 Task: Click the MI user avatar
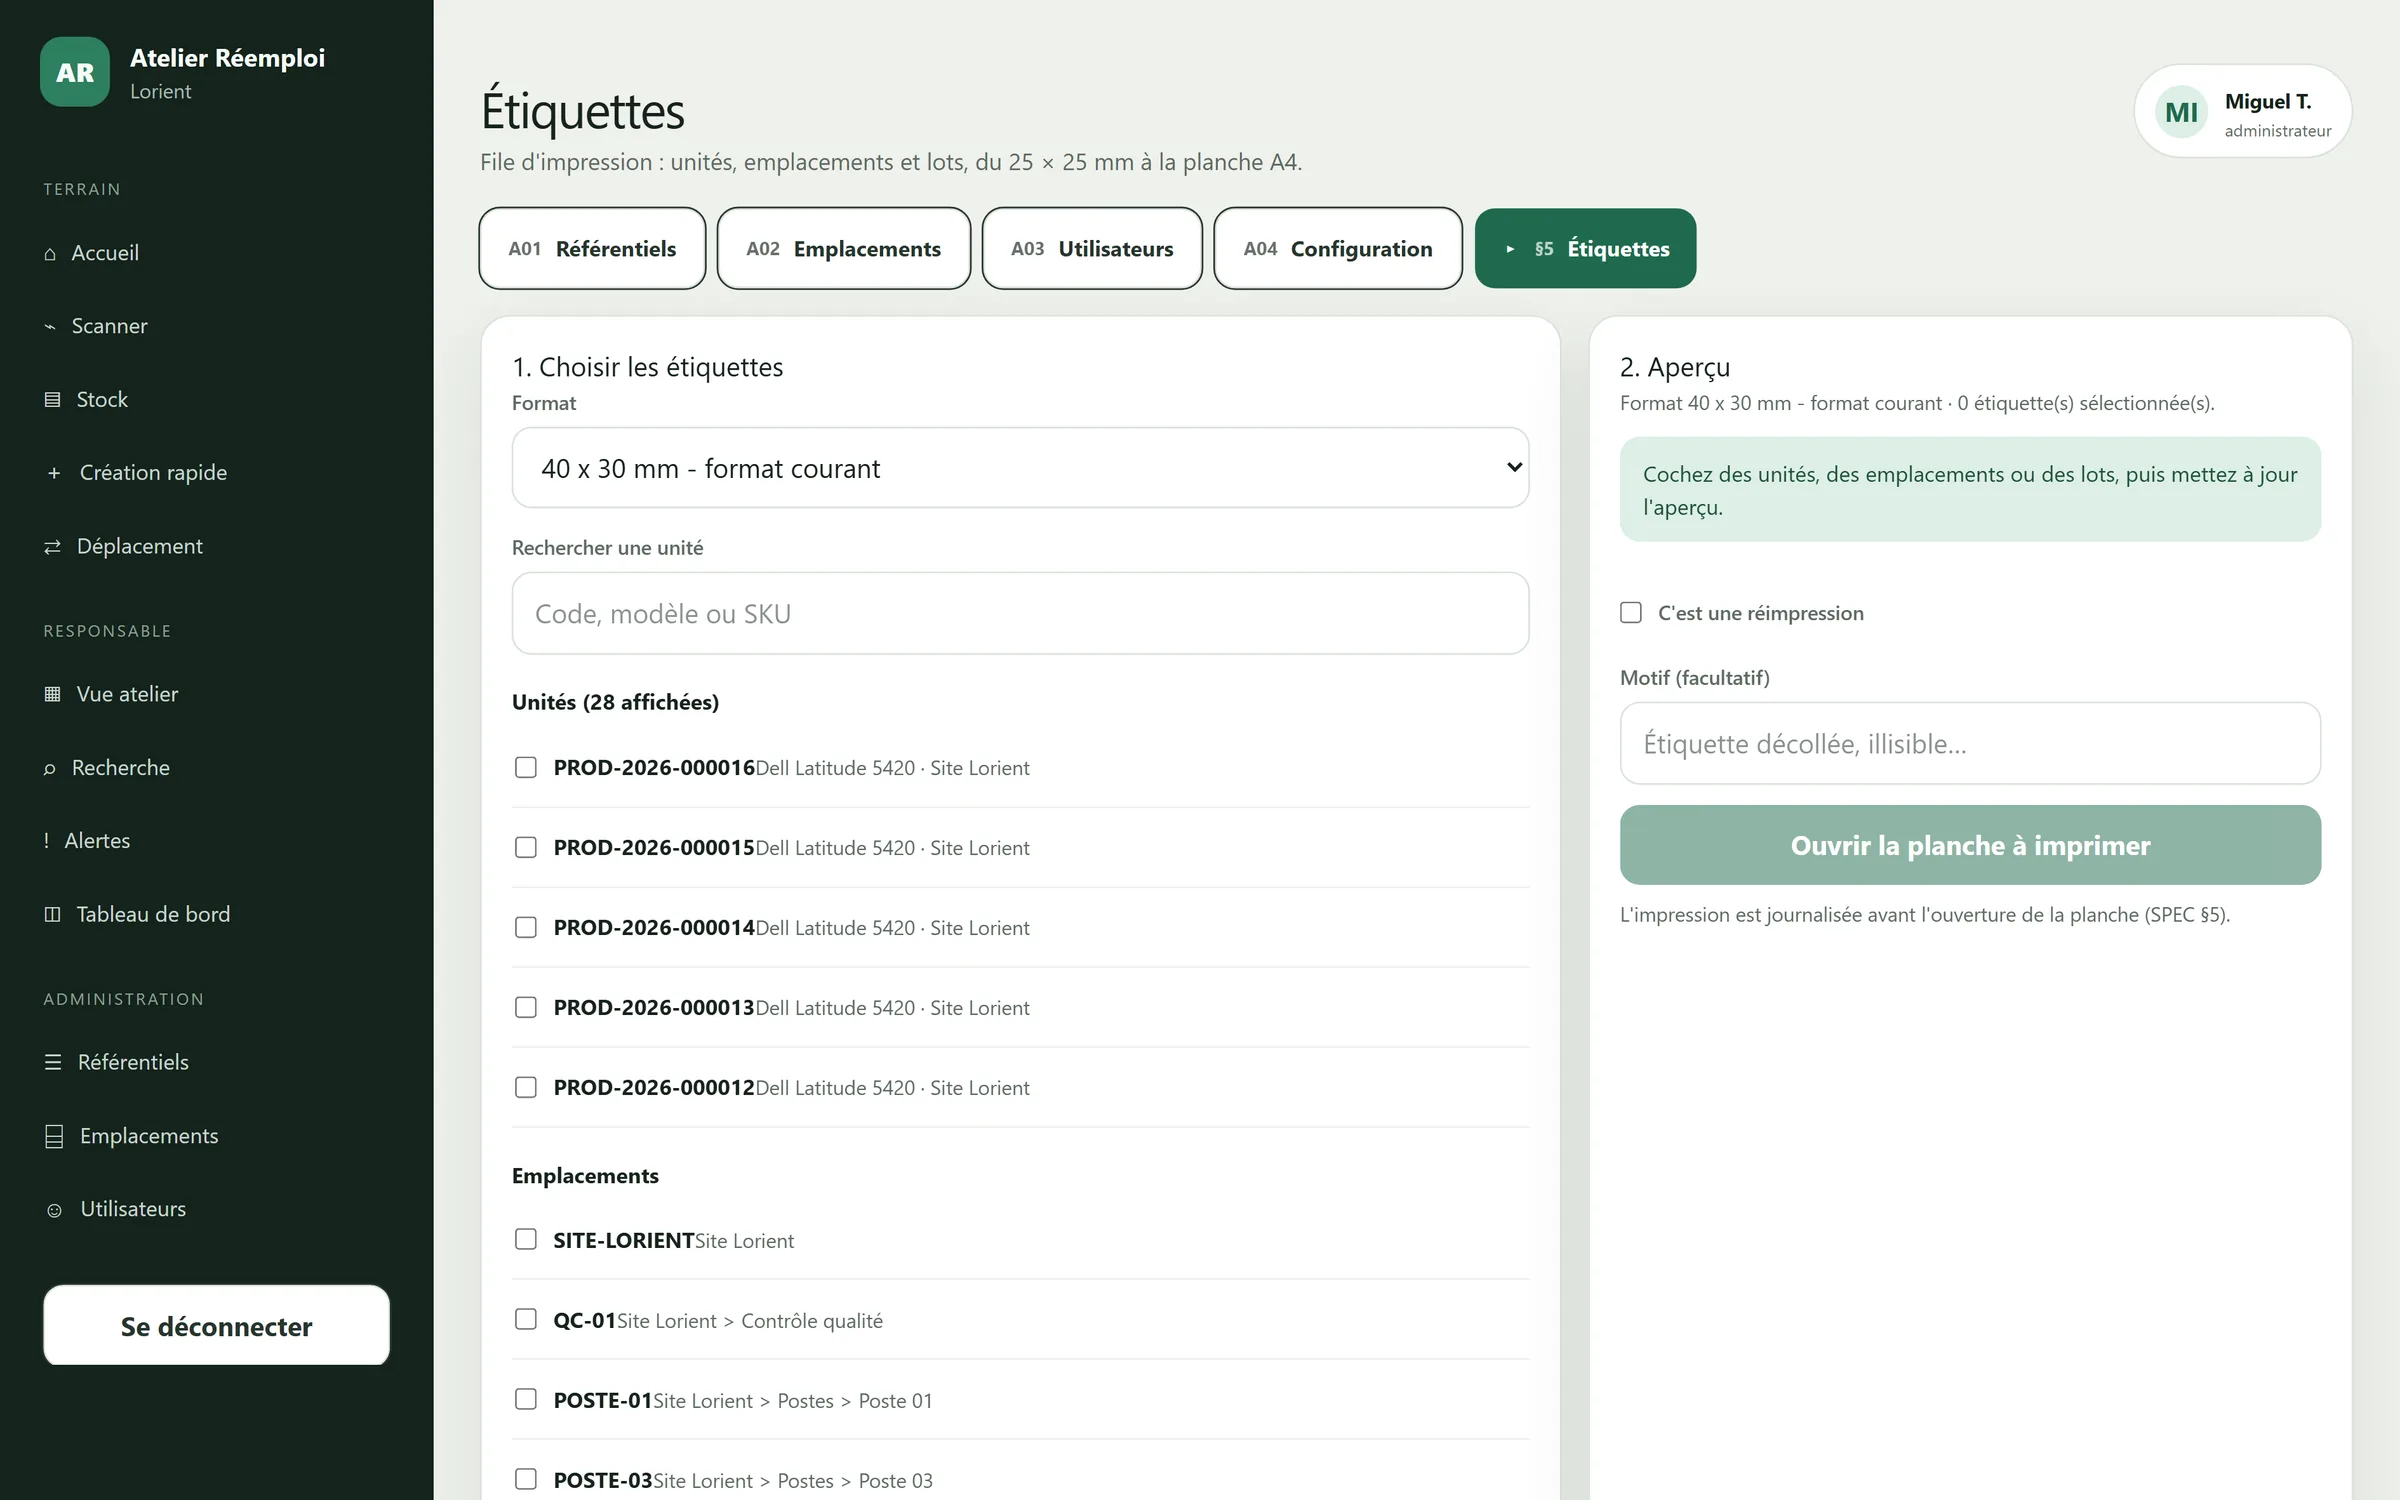click(2181, 111)
